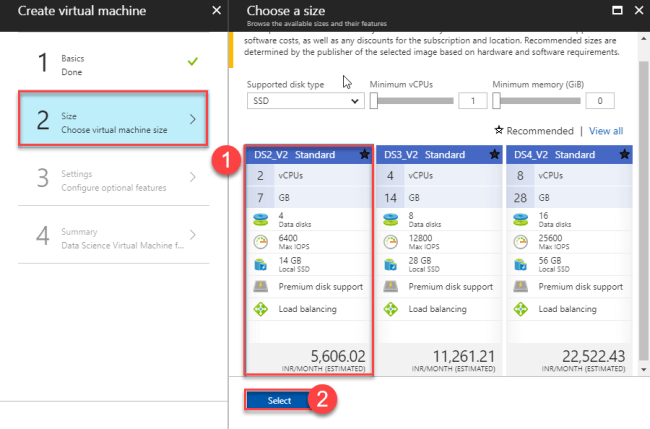This screenshot has width=650, height=429.
Task: Click the data disks icon on the DS2_V2 card
Action: (261, 219)
